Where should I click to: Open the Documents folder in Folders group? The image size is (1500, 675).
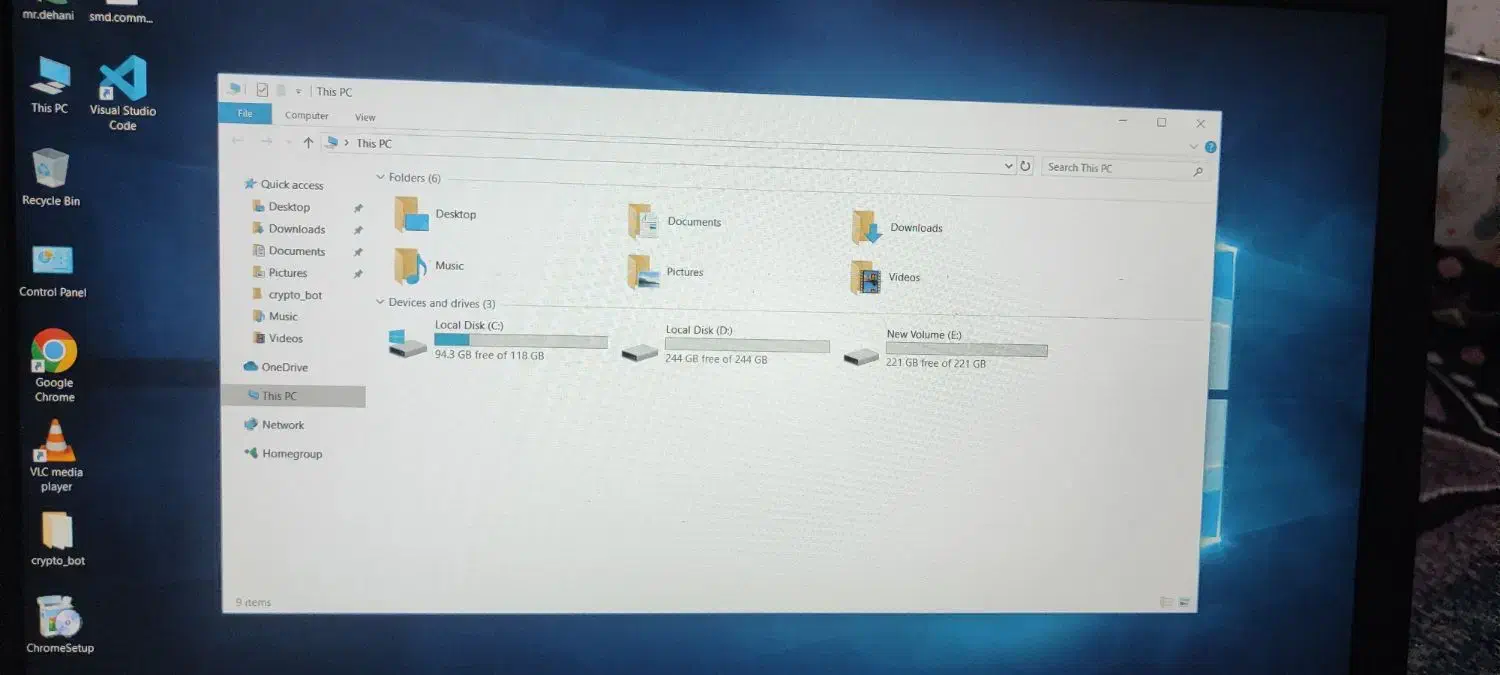tap(675, 221)
